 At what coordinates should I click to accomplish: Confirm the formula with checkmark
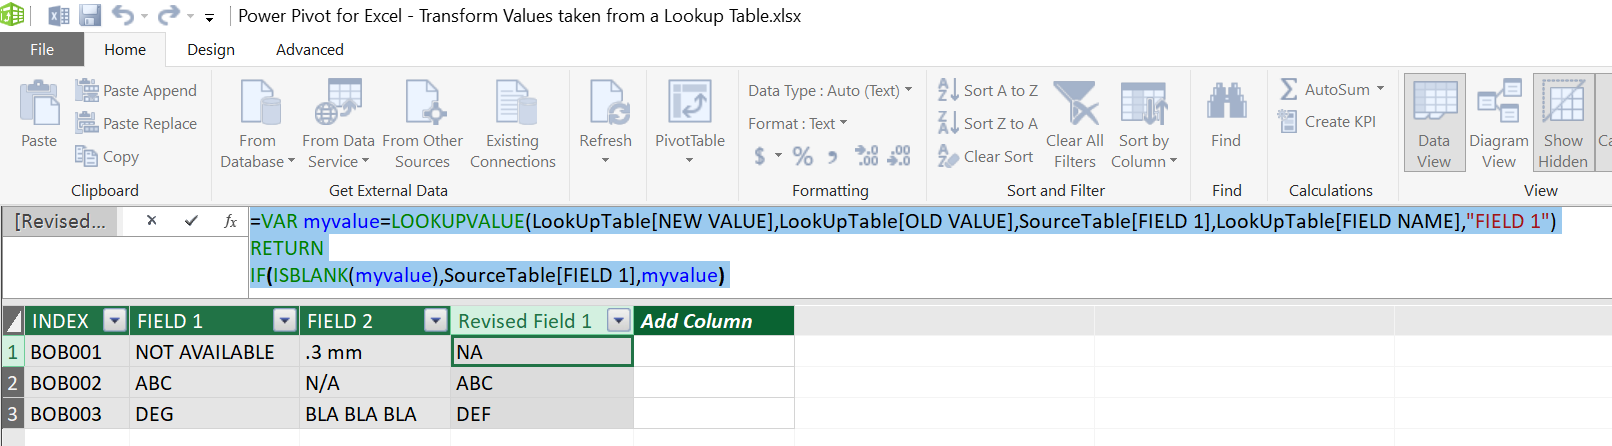point(191,221)
